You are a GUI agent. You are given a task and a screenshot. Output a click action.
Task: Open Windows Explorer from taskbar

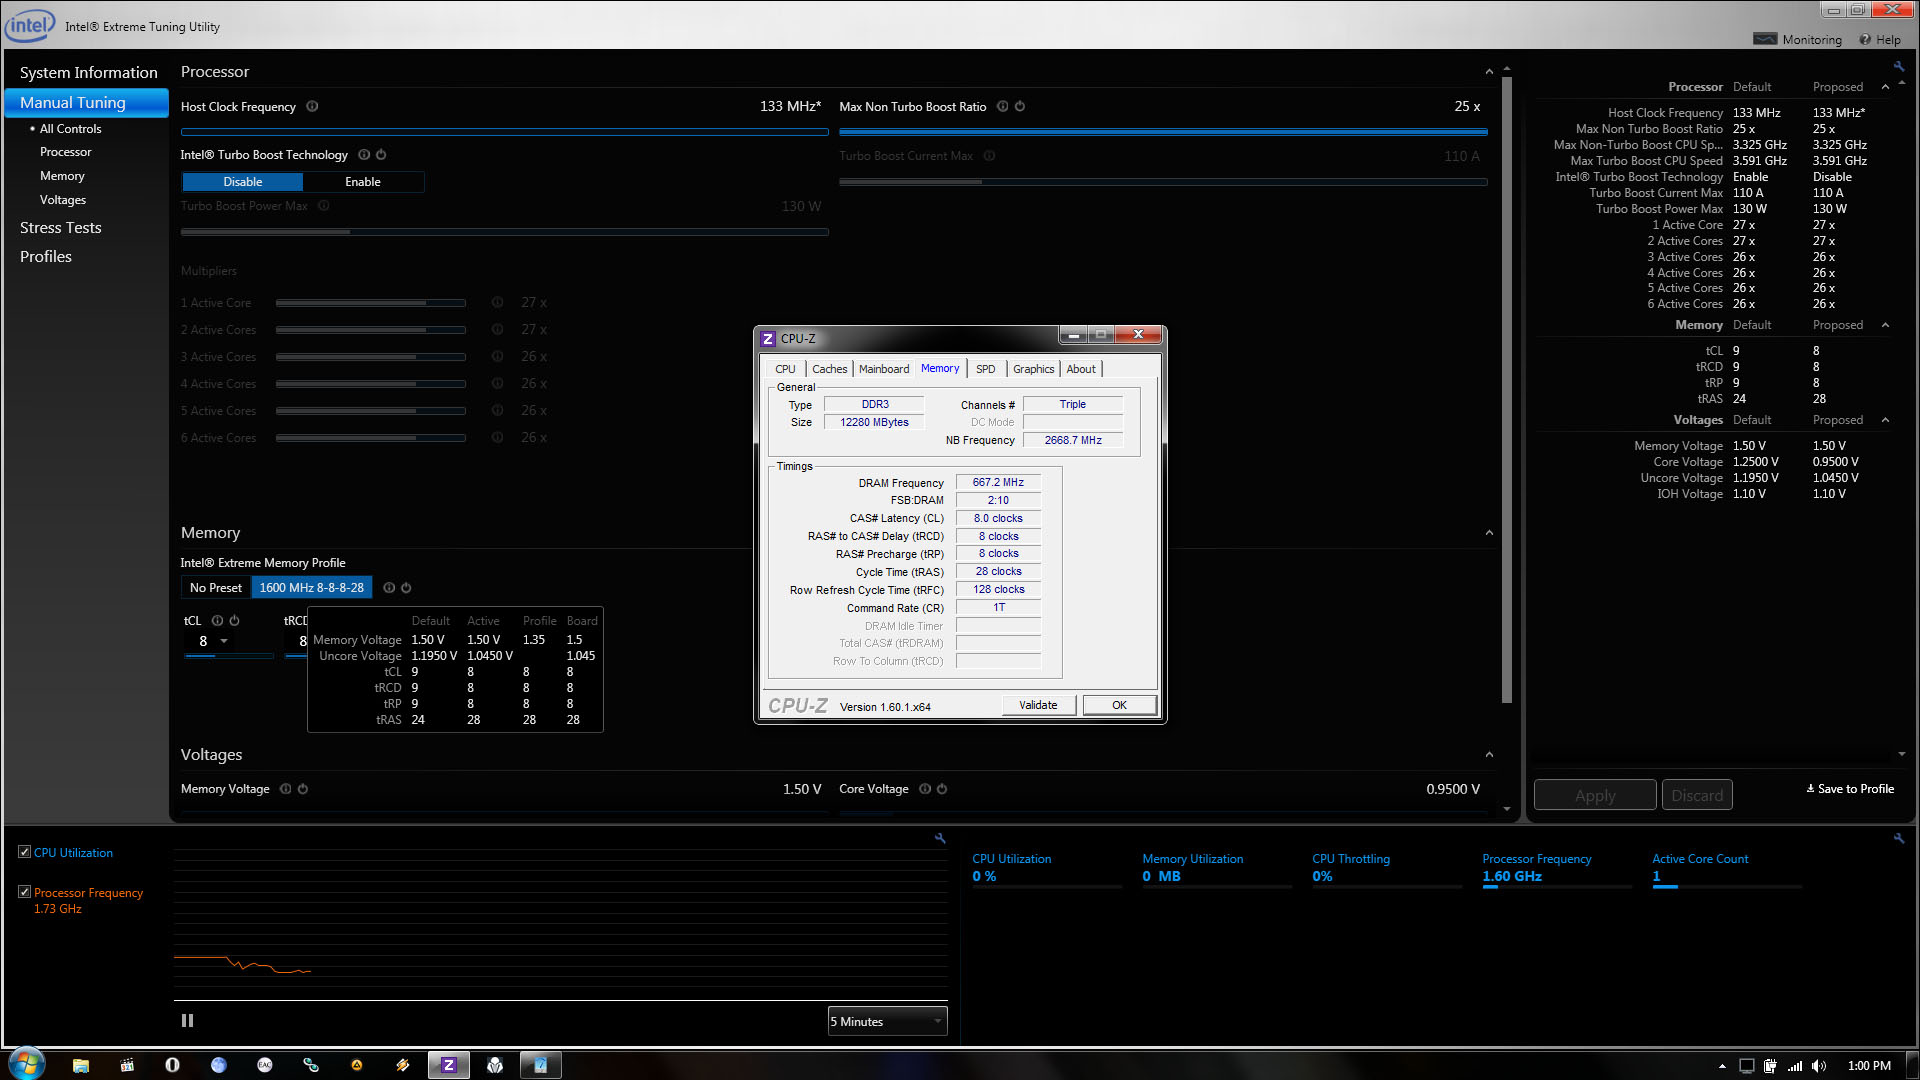(x=81, y=1065)
